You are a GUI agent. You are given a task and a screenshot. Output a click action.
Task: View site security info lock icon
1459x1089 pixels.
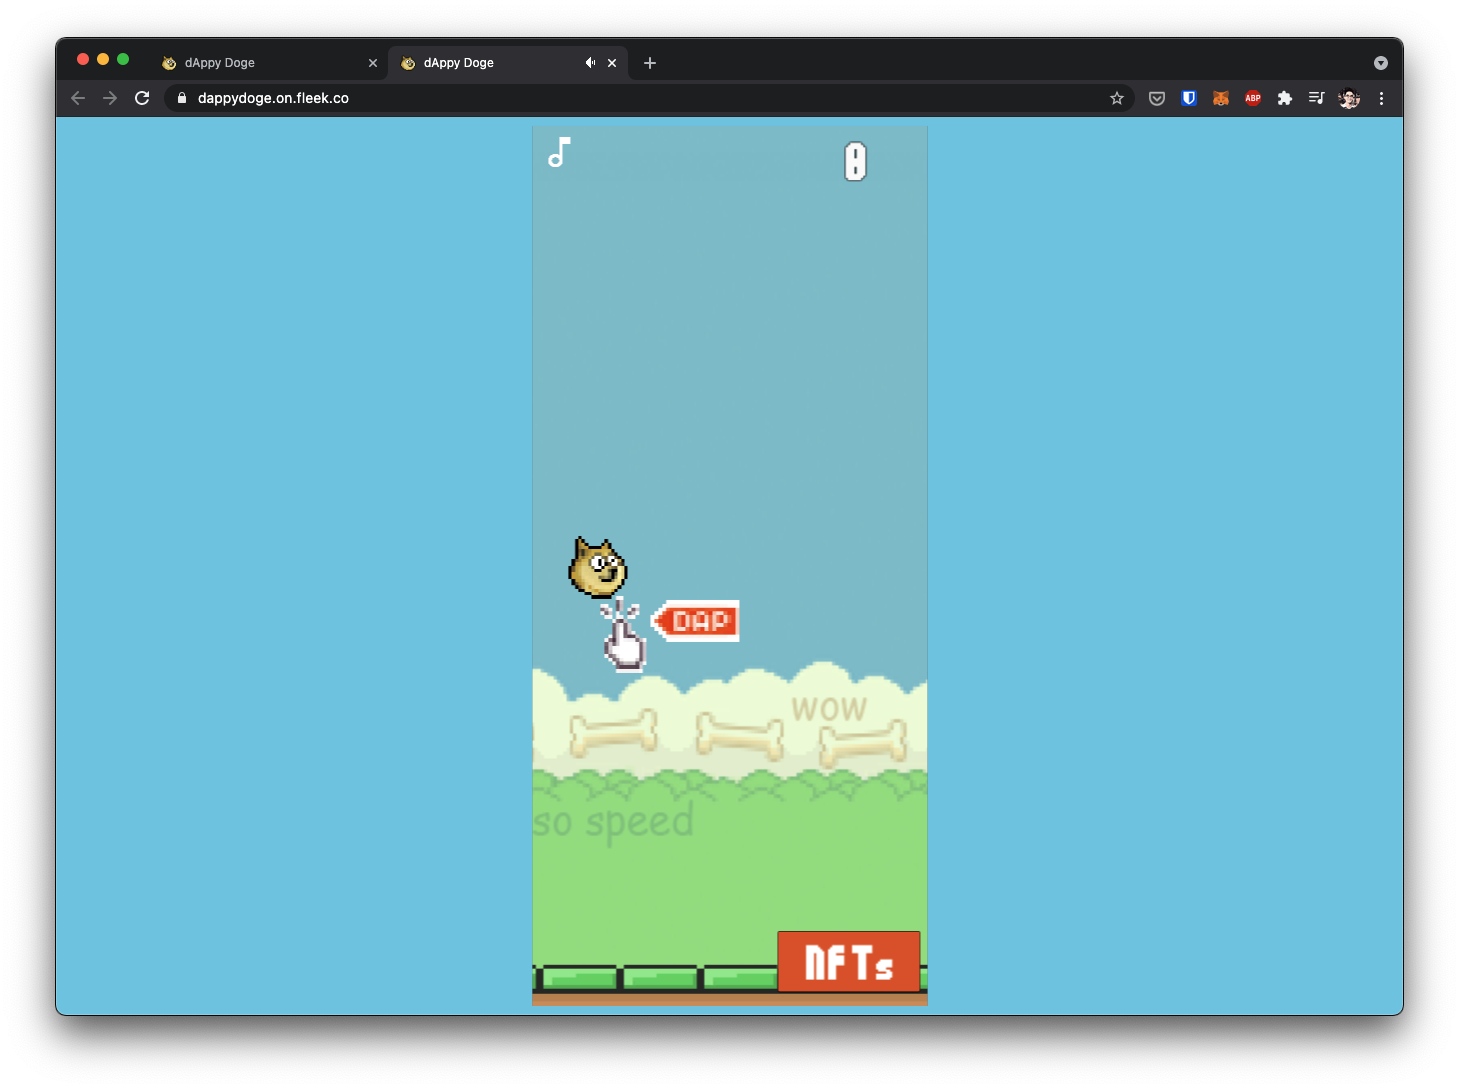point(182,98)
